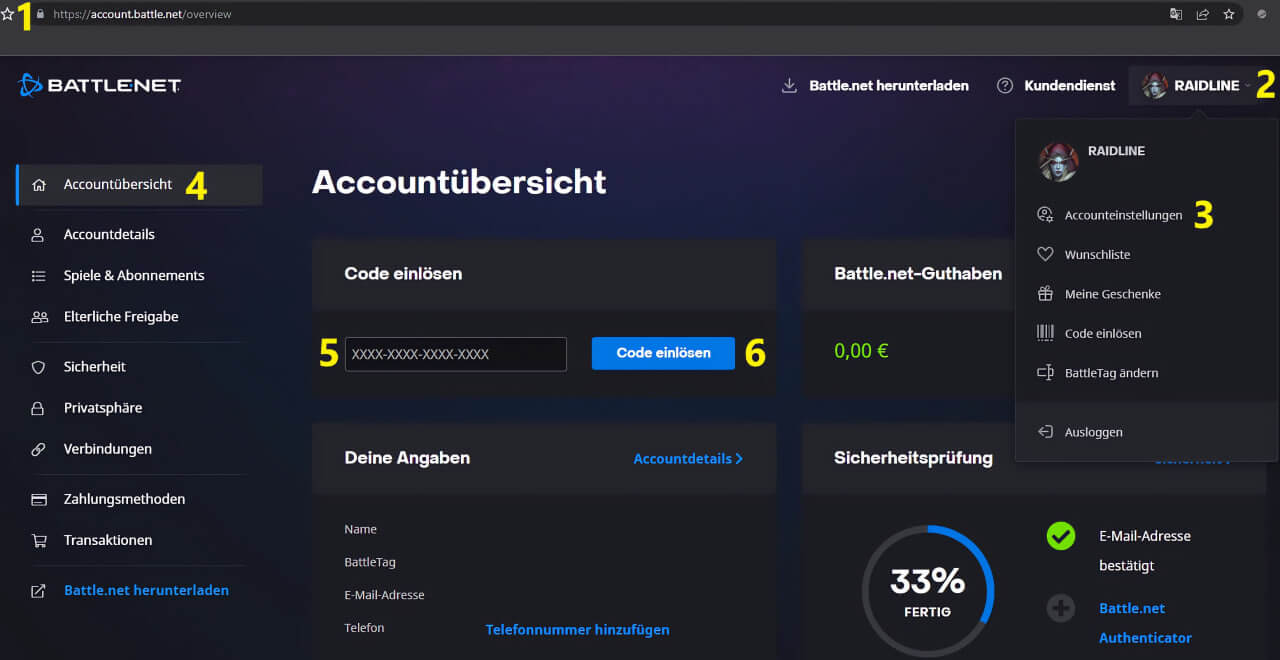Open Spiele & Abonnements in the sidebar
1280x660 pixels.
click(133, 275)
